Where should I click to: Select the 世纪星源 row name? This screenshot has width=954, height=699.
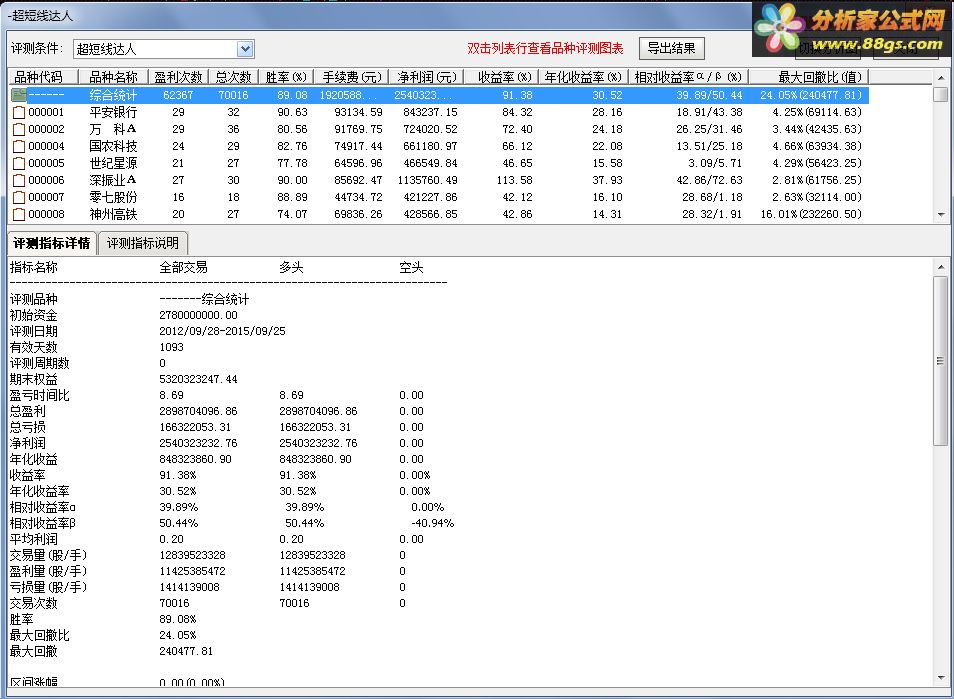[x=113, y=164]
